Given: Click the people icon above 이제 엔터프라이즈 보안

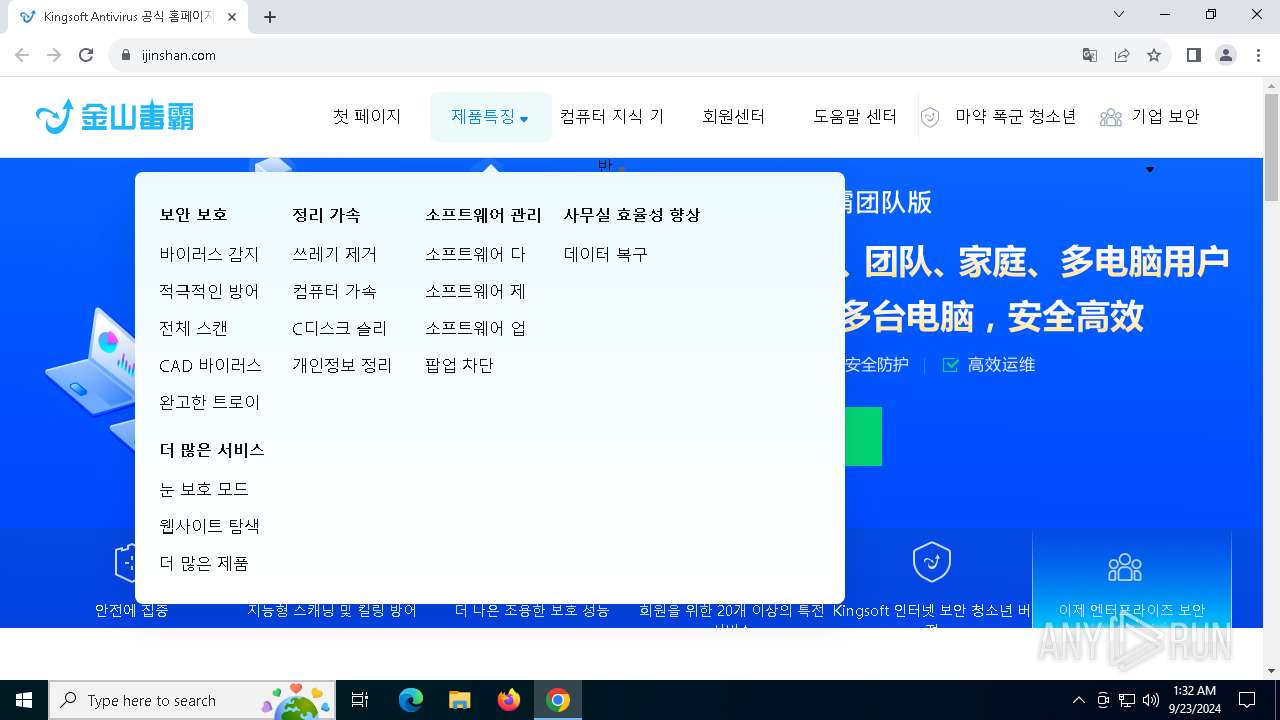Looking at the screenshot, I should 1125,567.
